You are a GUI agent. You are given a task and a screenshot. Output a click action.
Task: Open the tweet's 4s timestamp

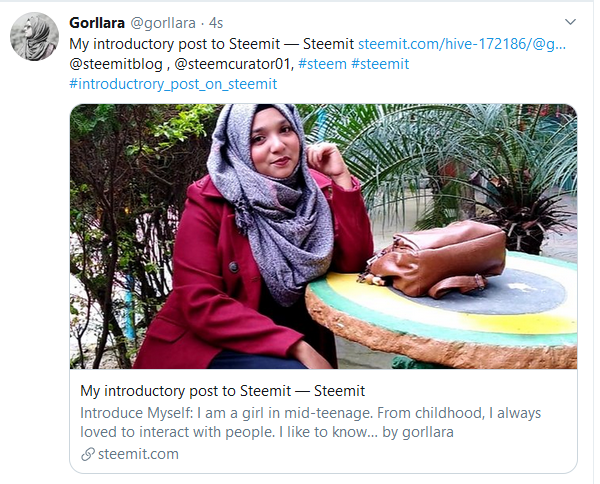point(216,23)
